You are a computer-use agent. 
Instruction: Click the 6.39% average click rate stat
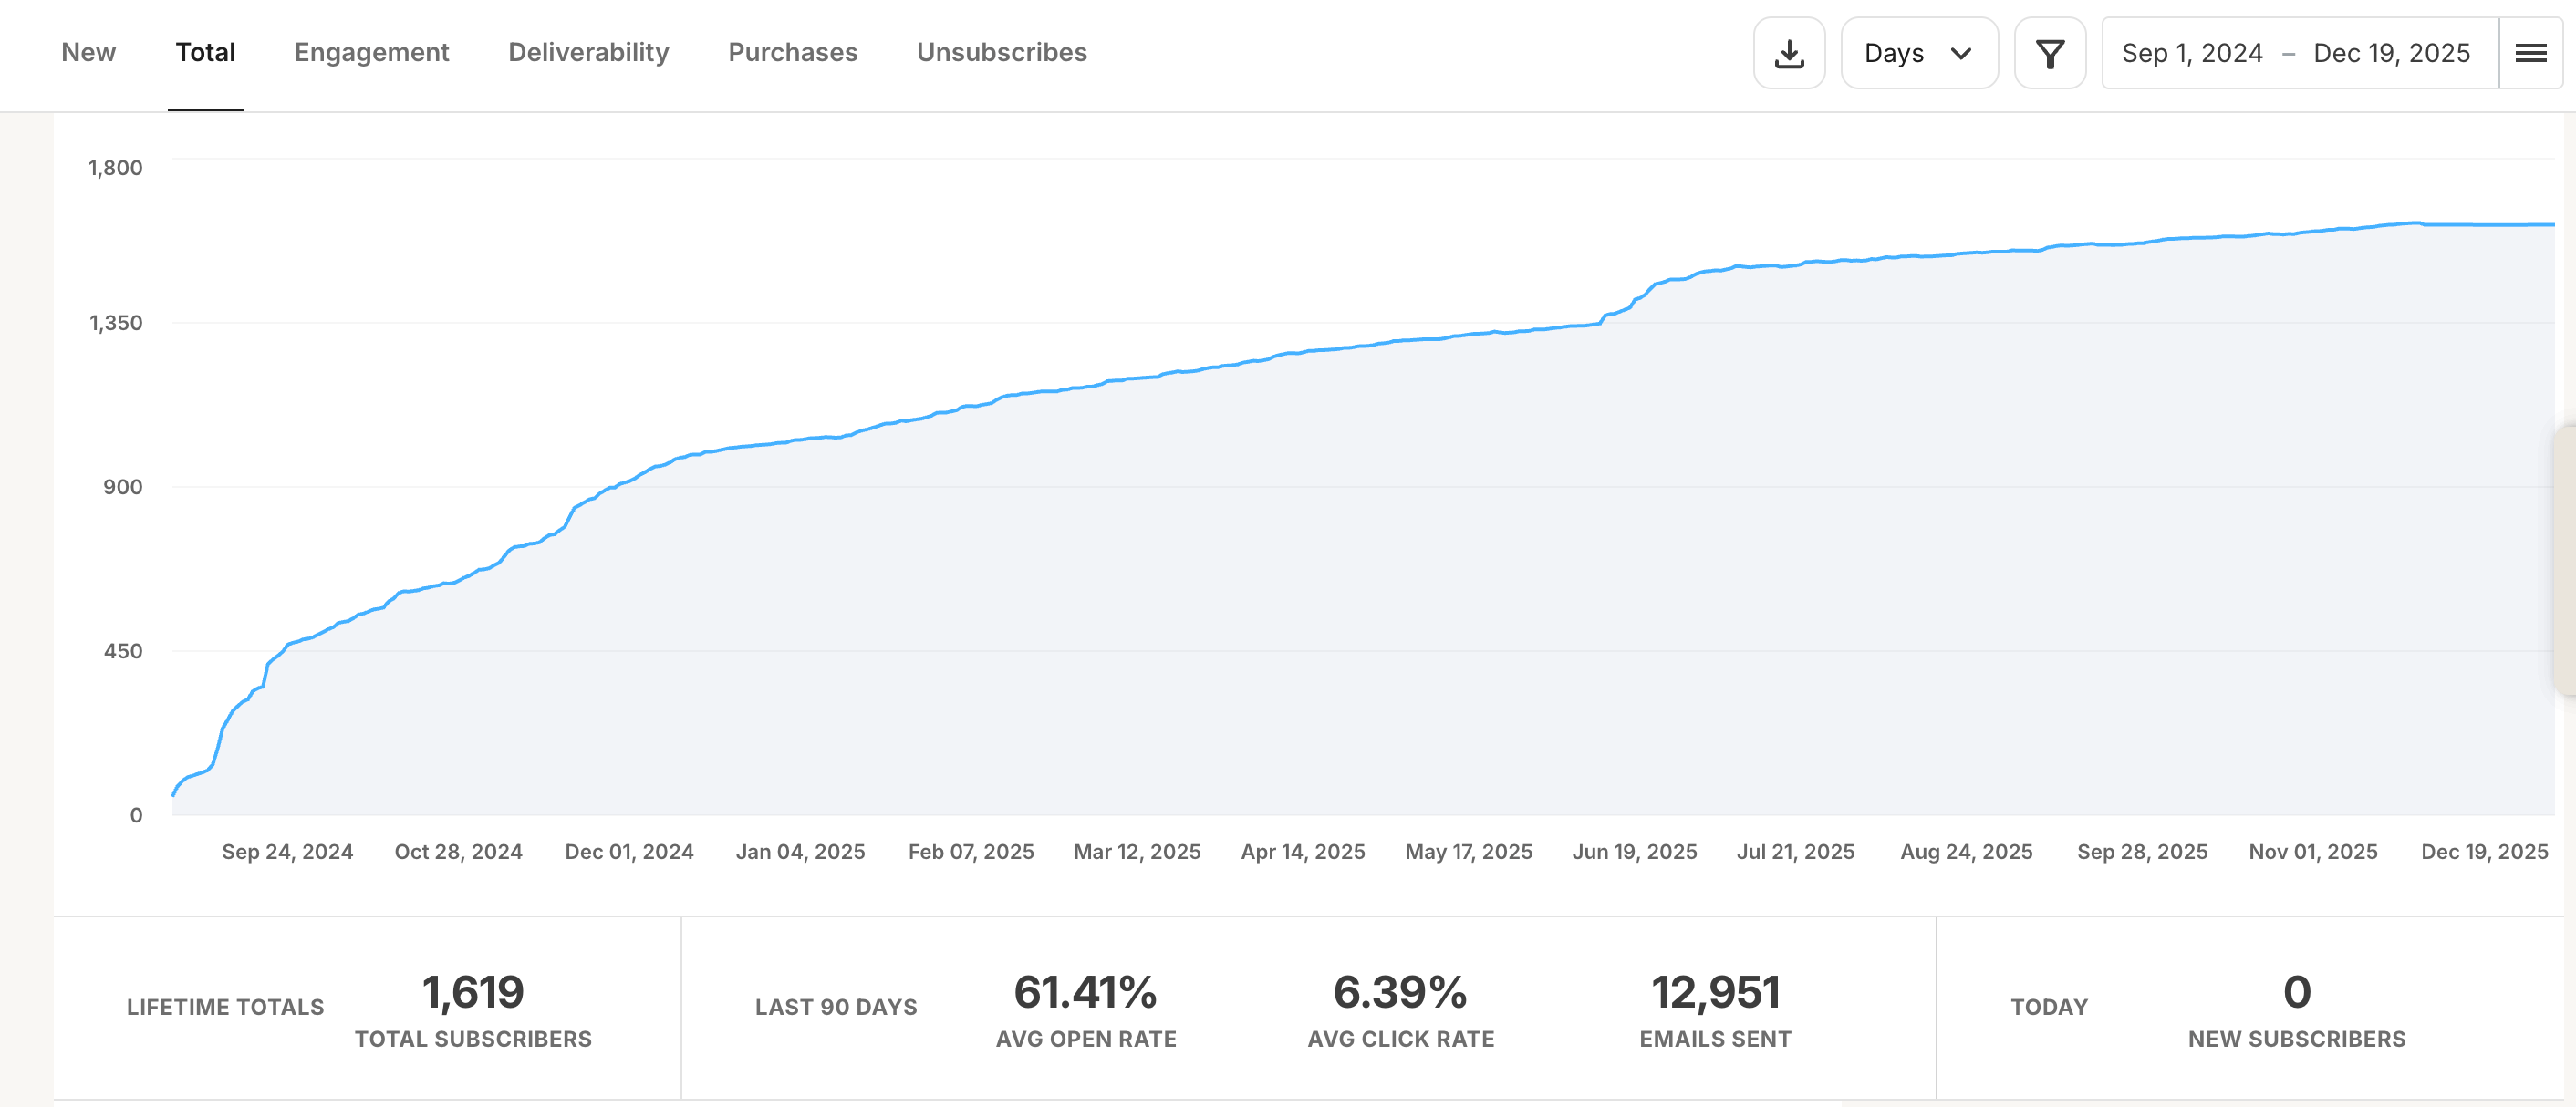pyautogui.click(x=1400, y=992)
